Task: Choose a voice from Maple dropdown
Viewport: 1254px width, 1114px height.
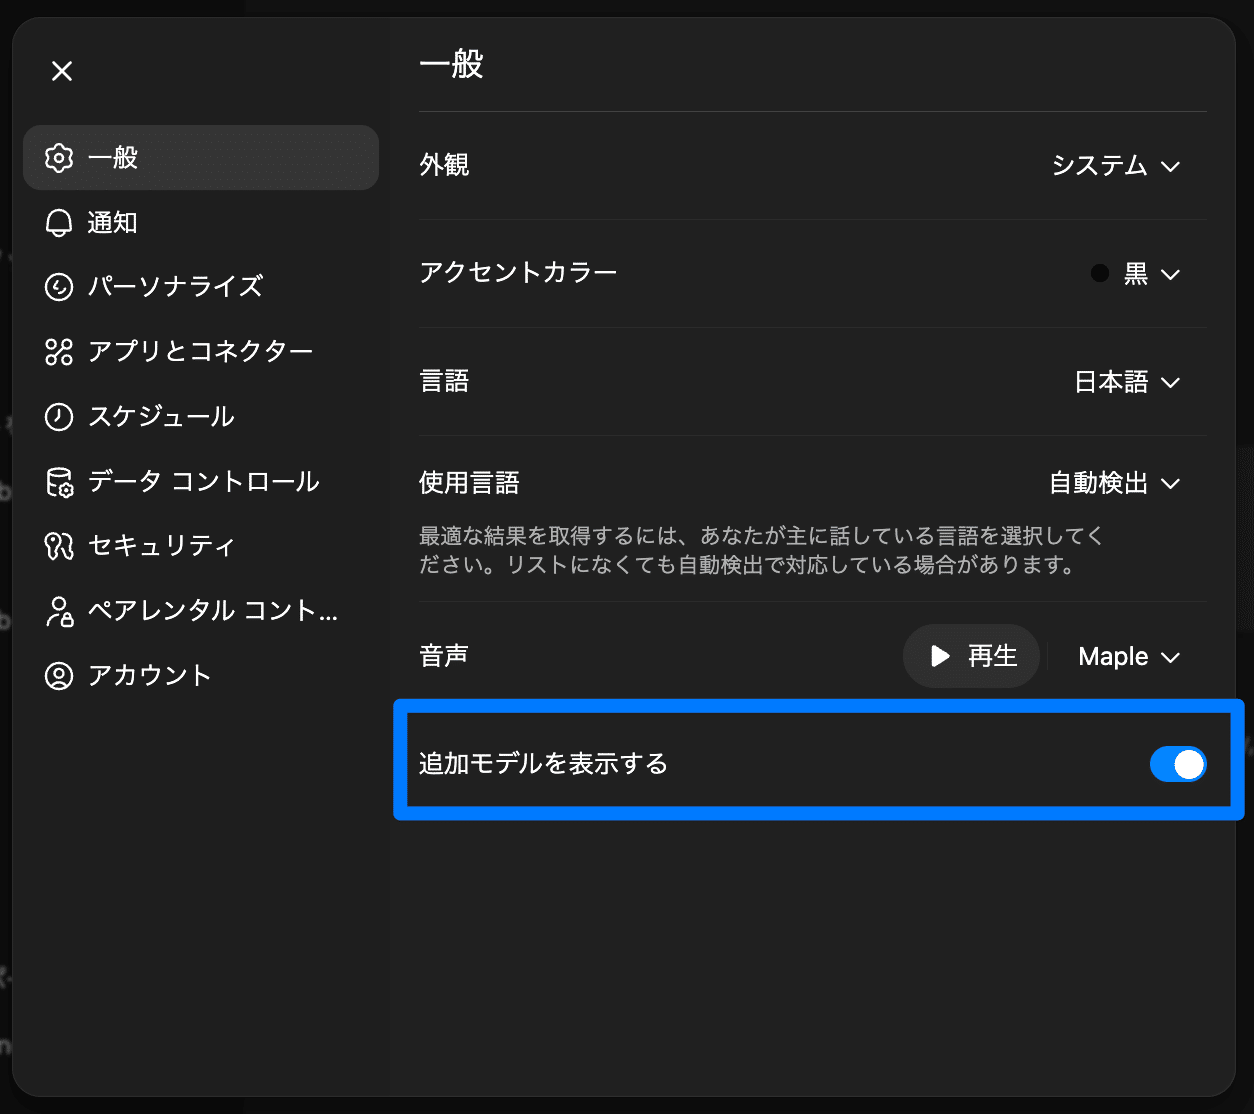Action: (x=1128, y=657)
